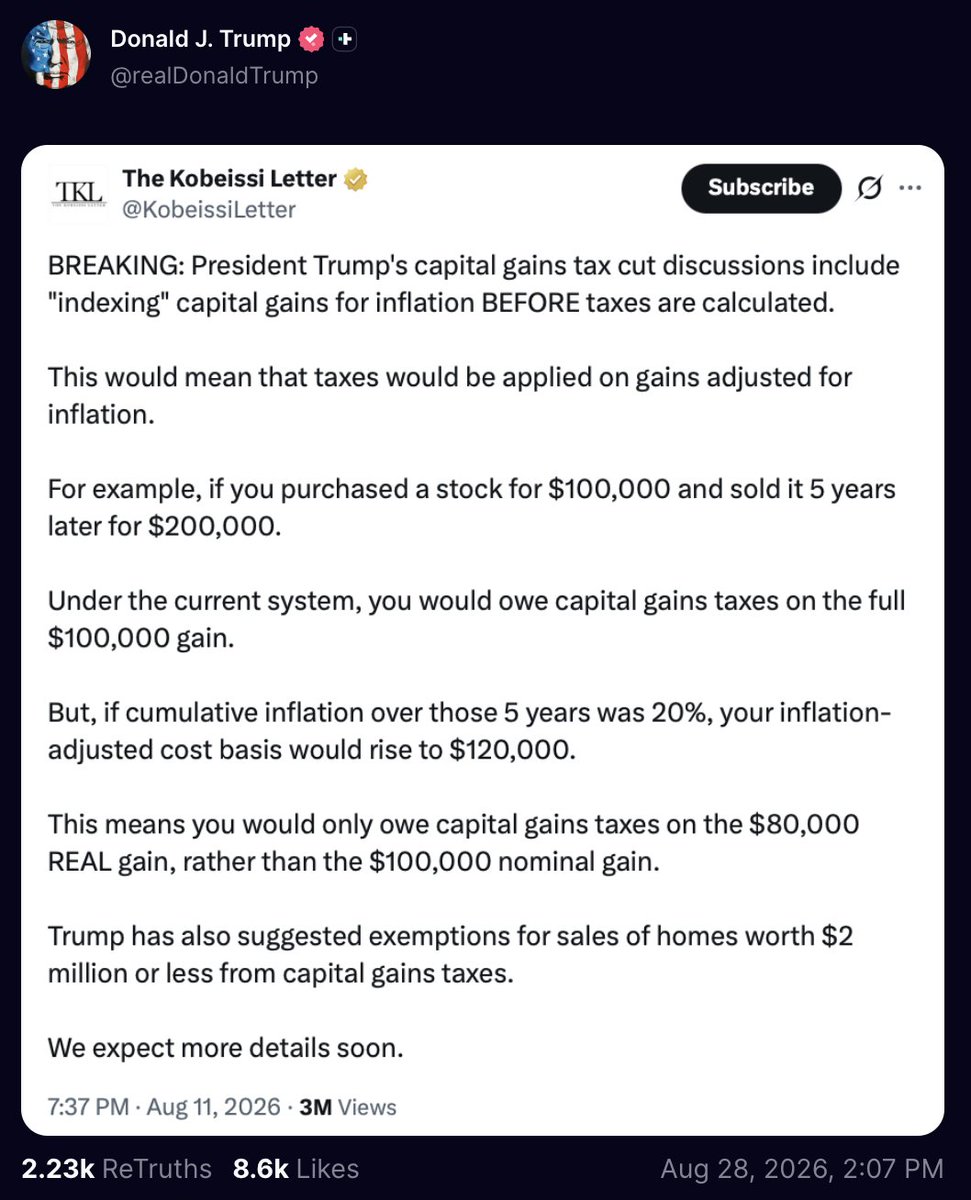The height and width of the screenshot is (1200, 971).
Task: Subscribe to The Kobeissi Letter
Action: click(x=761, y=188)
